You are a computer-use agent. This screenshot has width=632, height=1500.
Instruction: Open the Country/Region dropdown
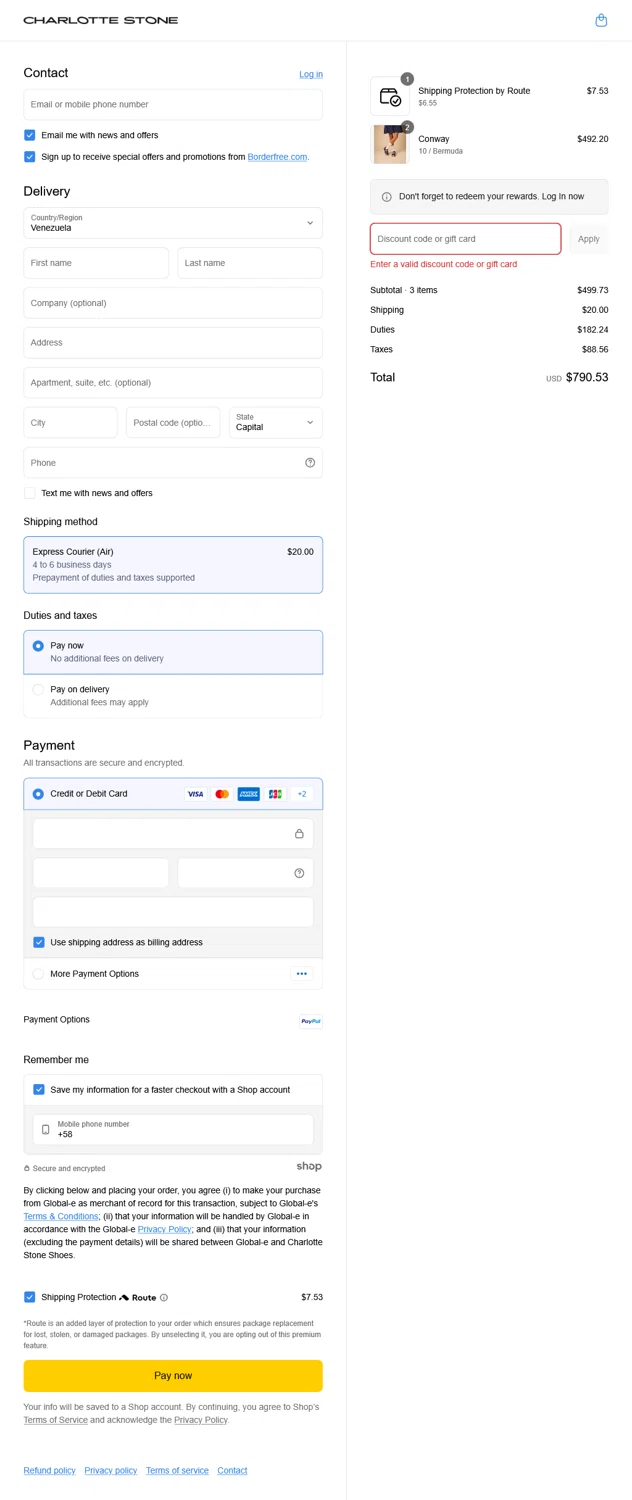[173, 223]
